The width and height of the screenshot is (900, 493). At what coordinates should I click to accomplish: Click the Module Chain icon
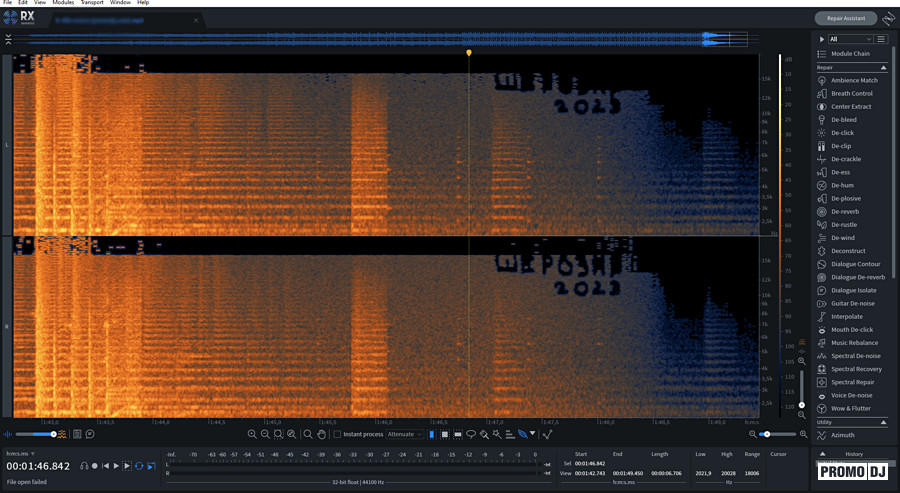point(822,53)
